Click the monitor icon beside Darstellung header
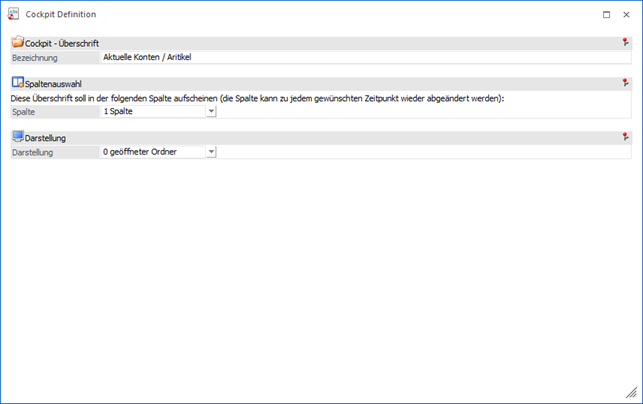The image size is (643, 404). click(x=17, y=137)
